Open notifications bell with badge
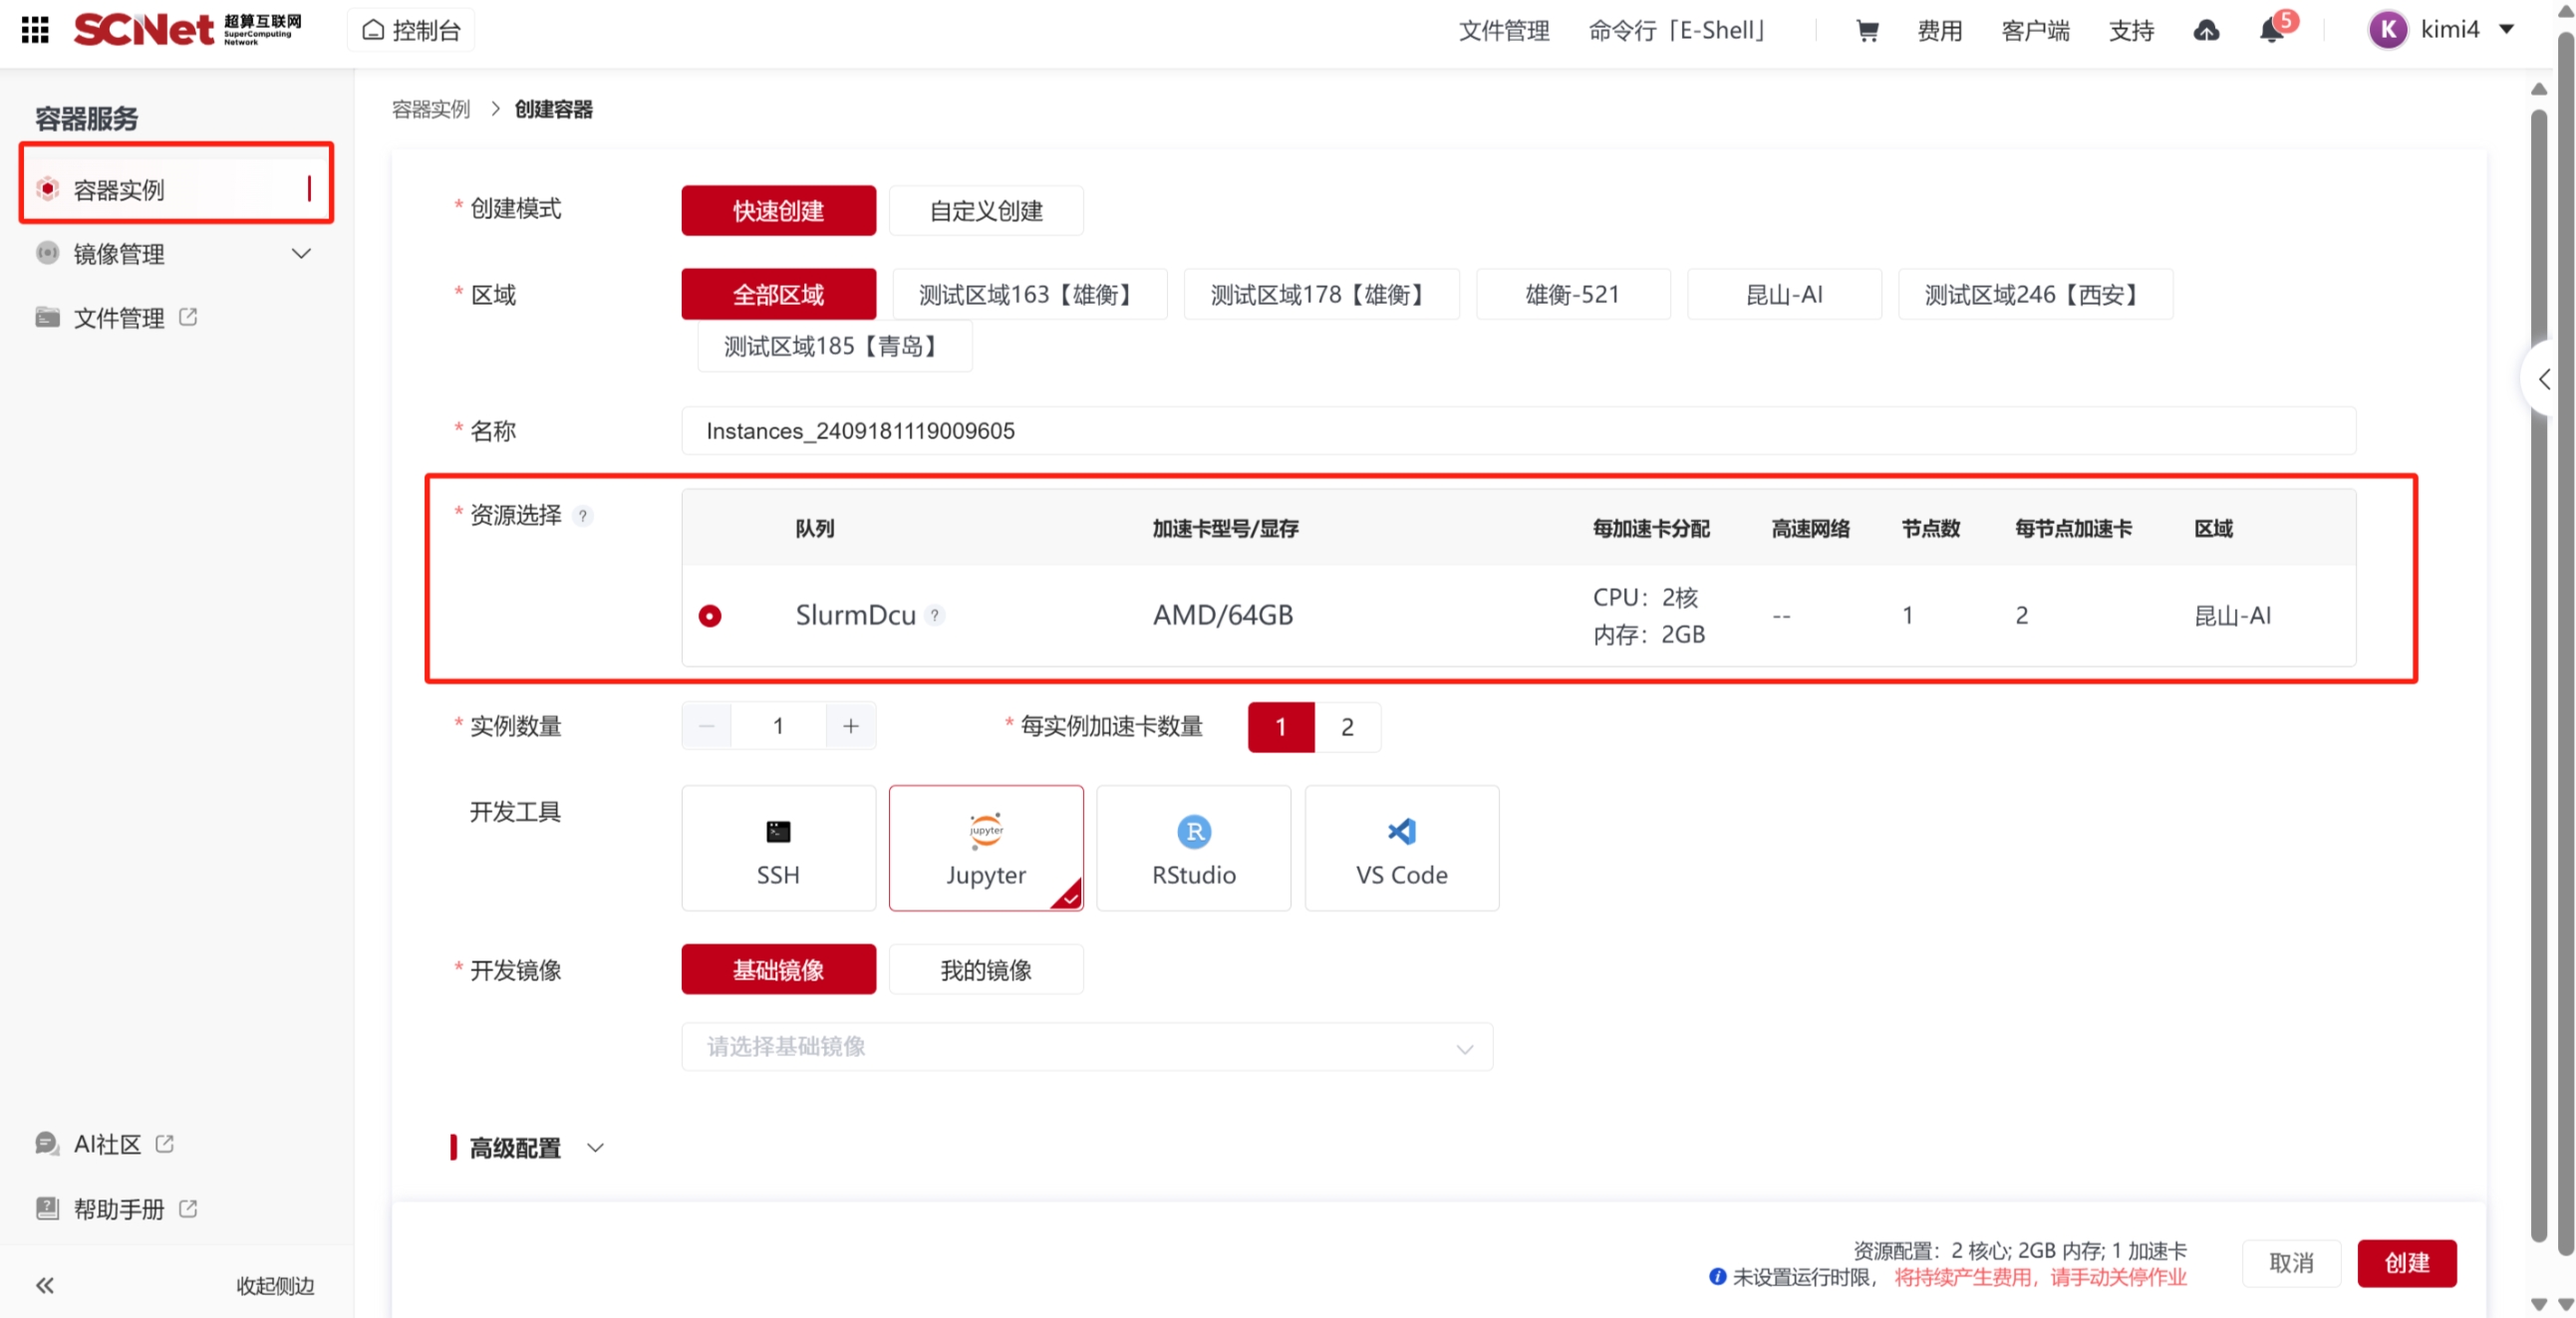This screenshot has height=1318, width=2576. pos(2271,30)
